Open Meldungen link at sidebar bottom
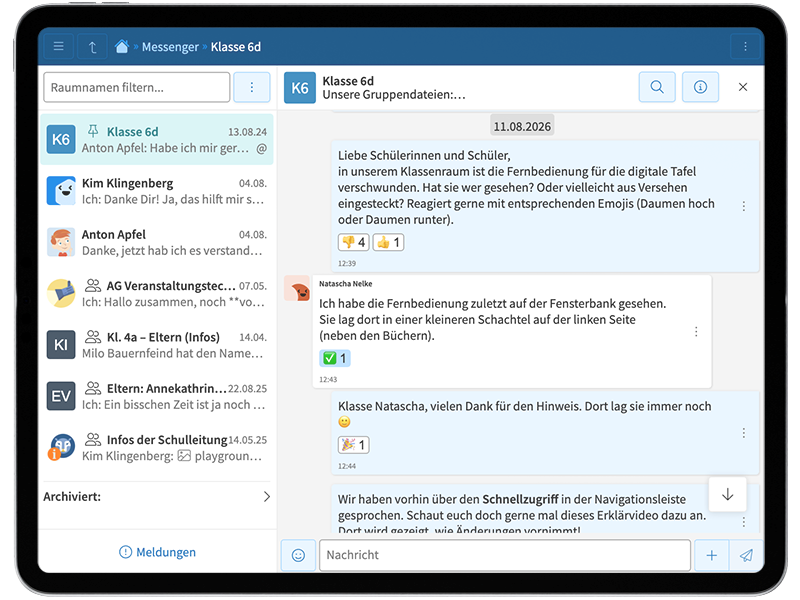 pos(157,552)
